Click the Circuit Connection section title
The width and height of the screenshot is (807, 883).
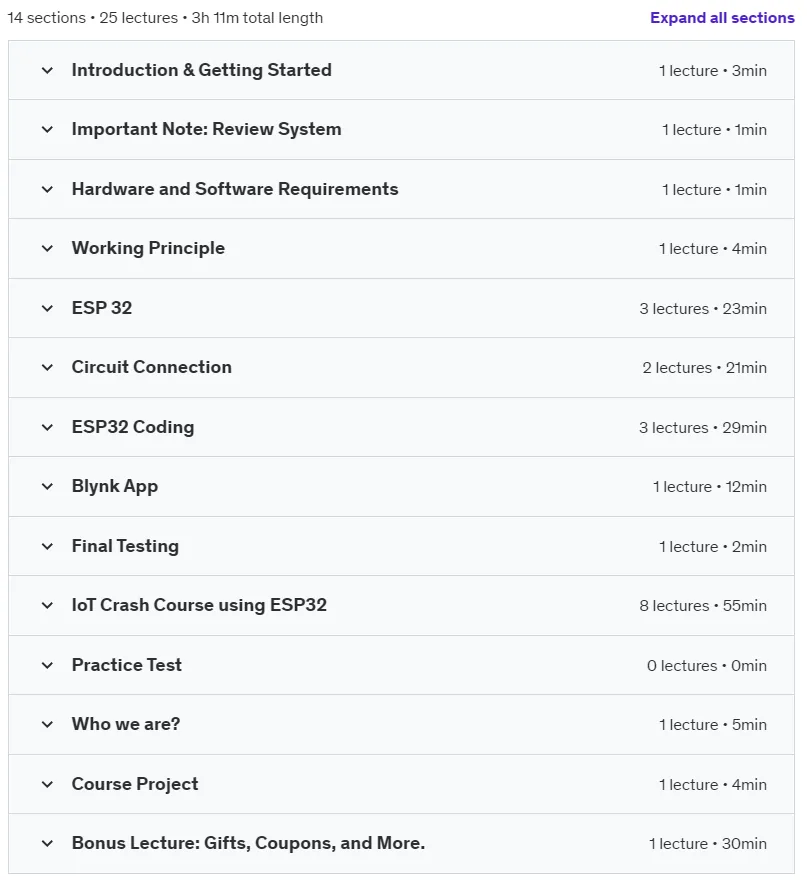tap(151, 367)
